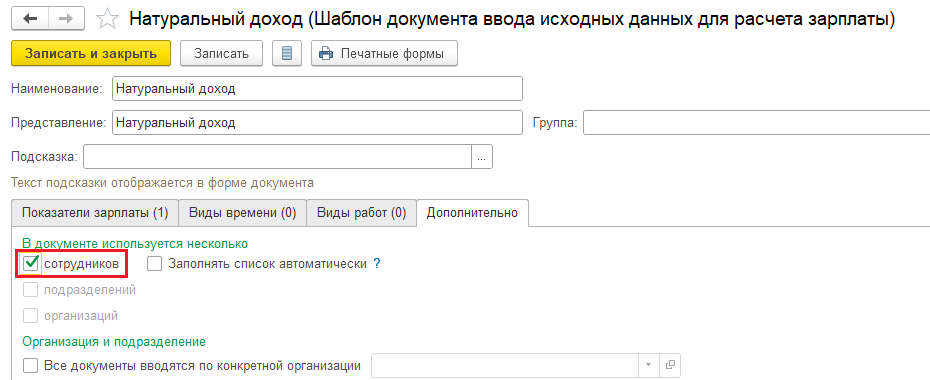930x380 pixels.
Task: Open the organization selection form icon
Action: click(670, 364)
